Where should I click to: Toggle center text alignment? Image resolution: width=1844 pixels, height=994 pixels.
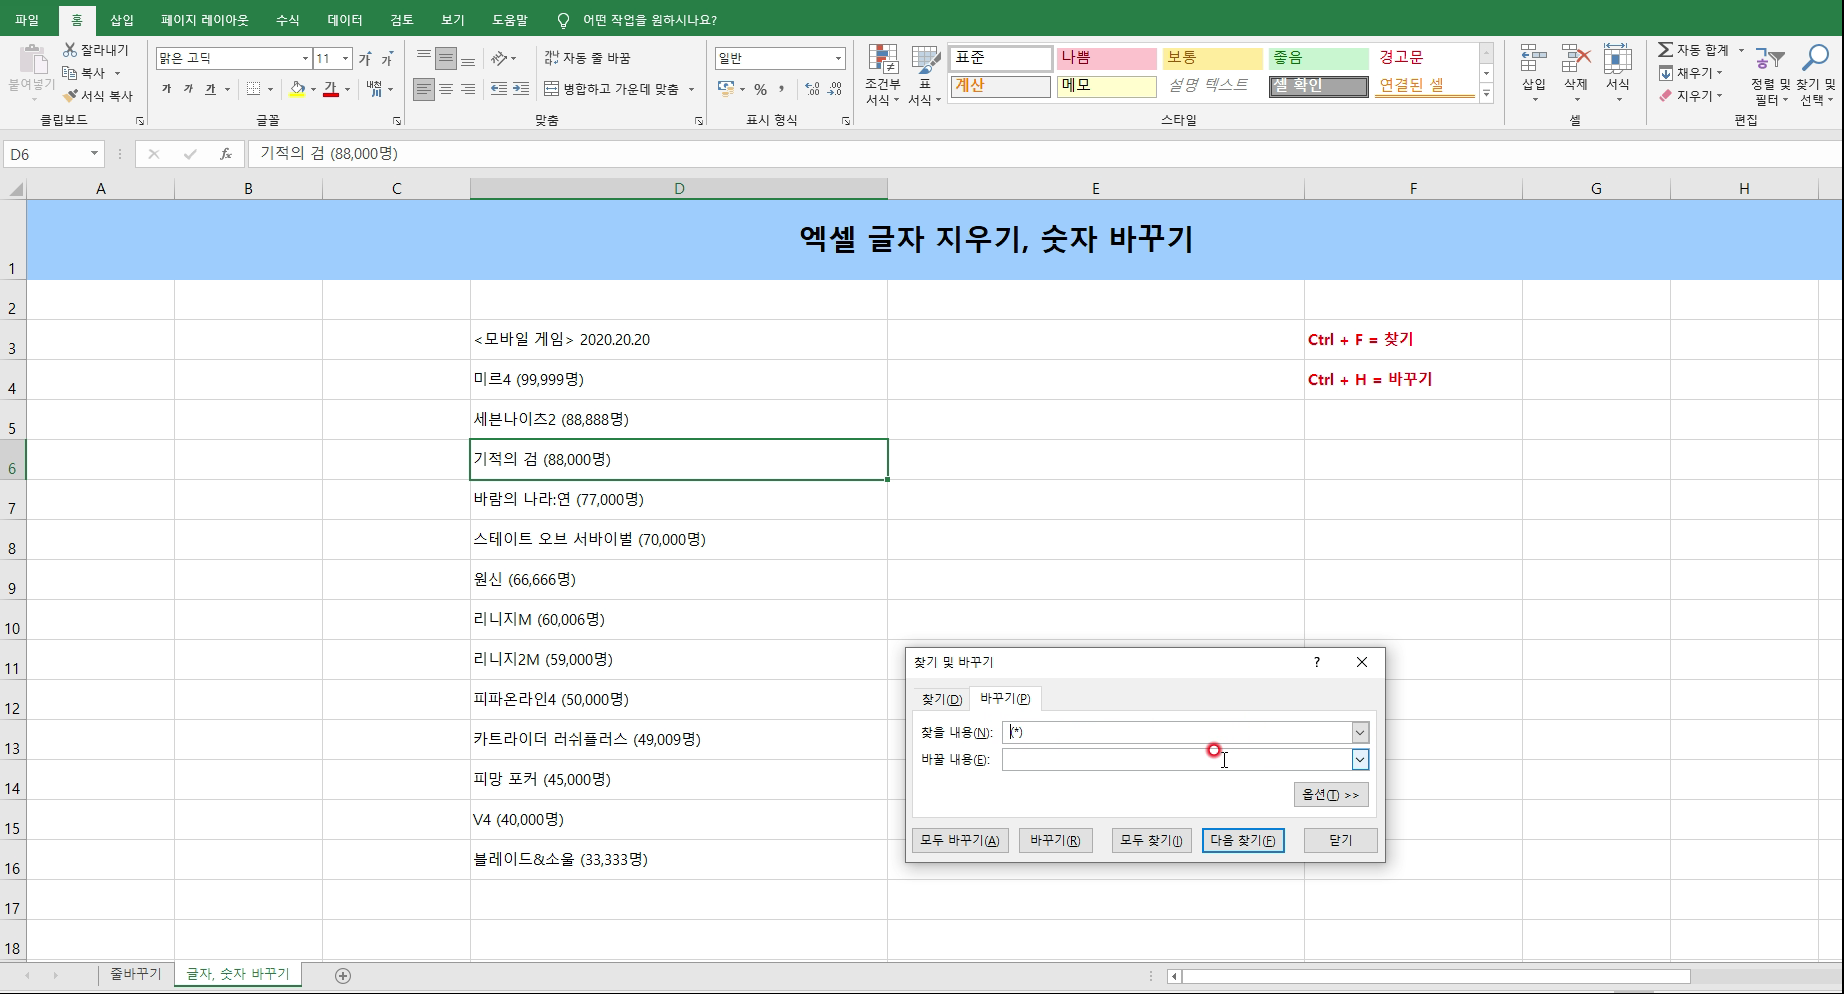[x=446, y=89]
